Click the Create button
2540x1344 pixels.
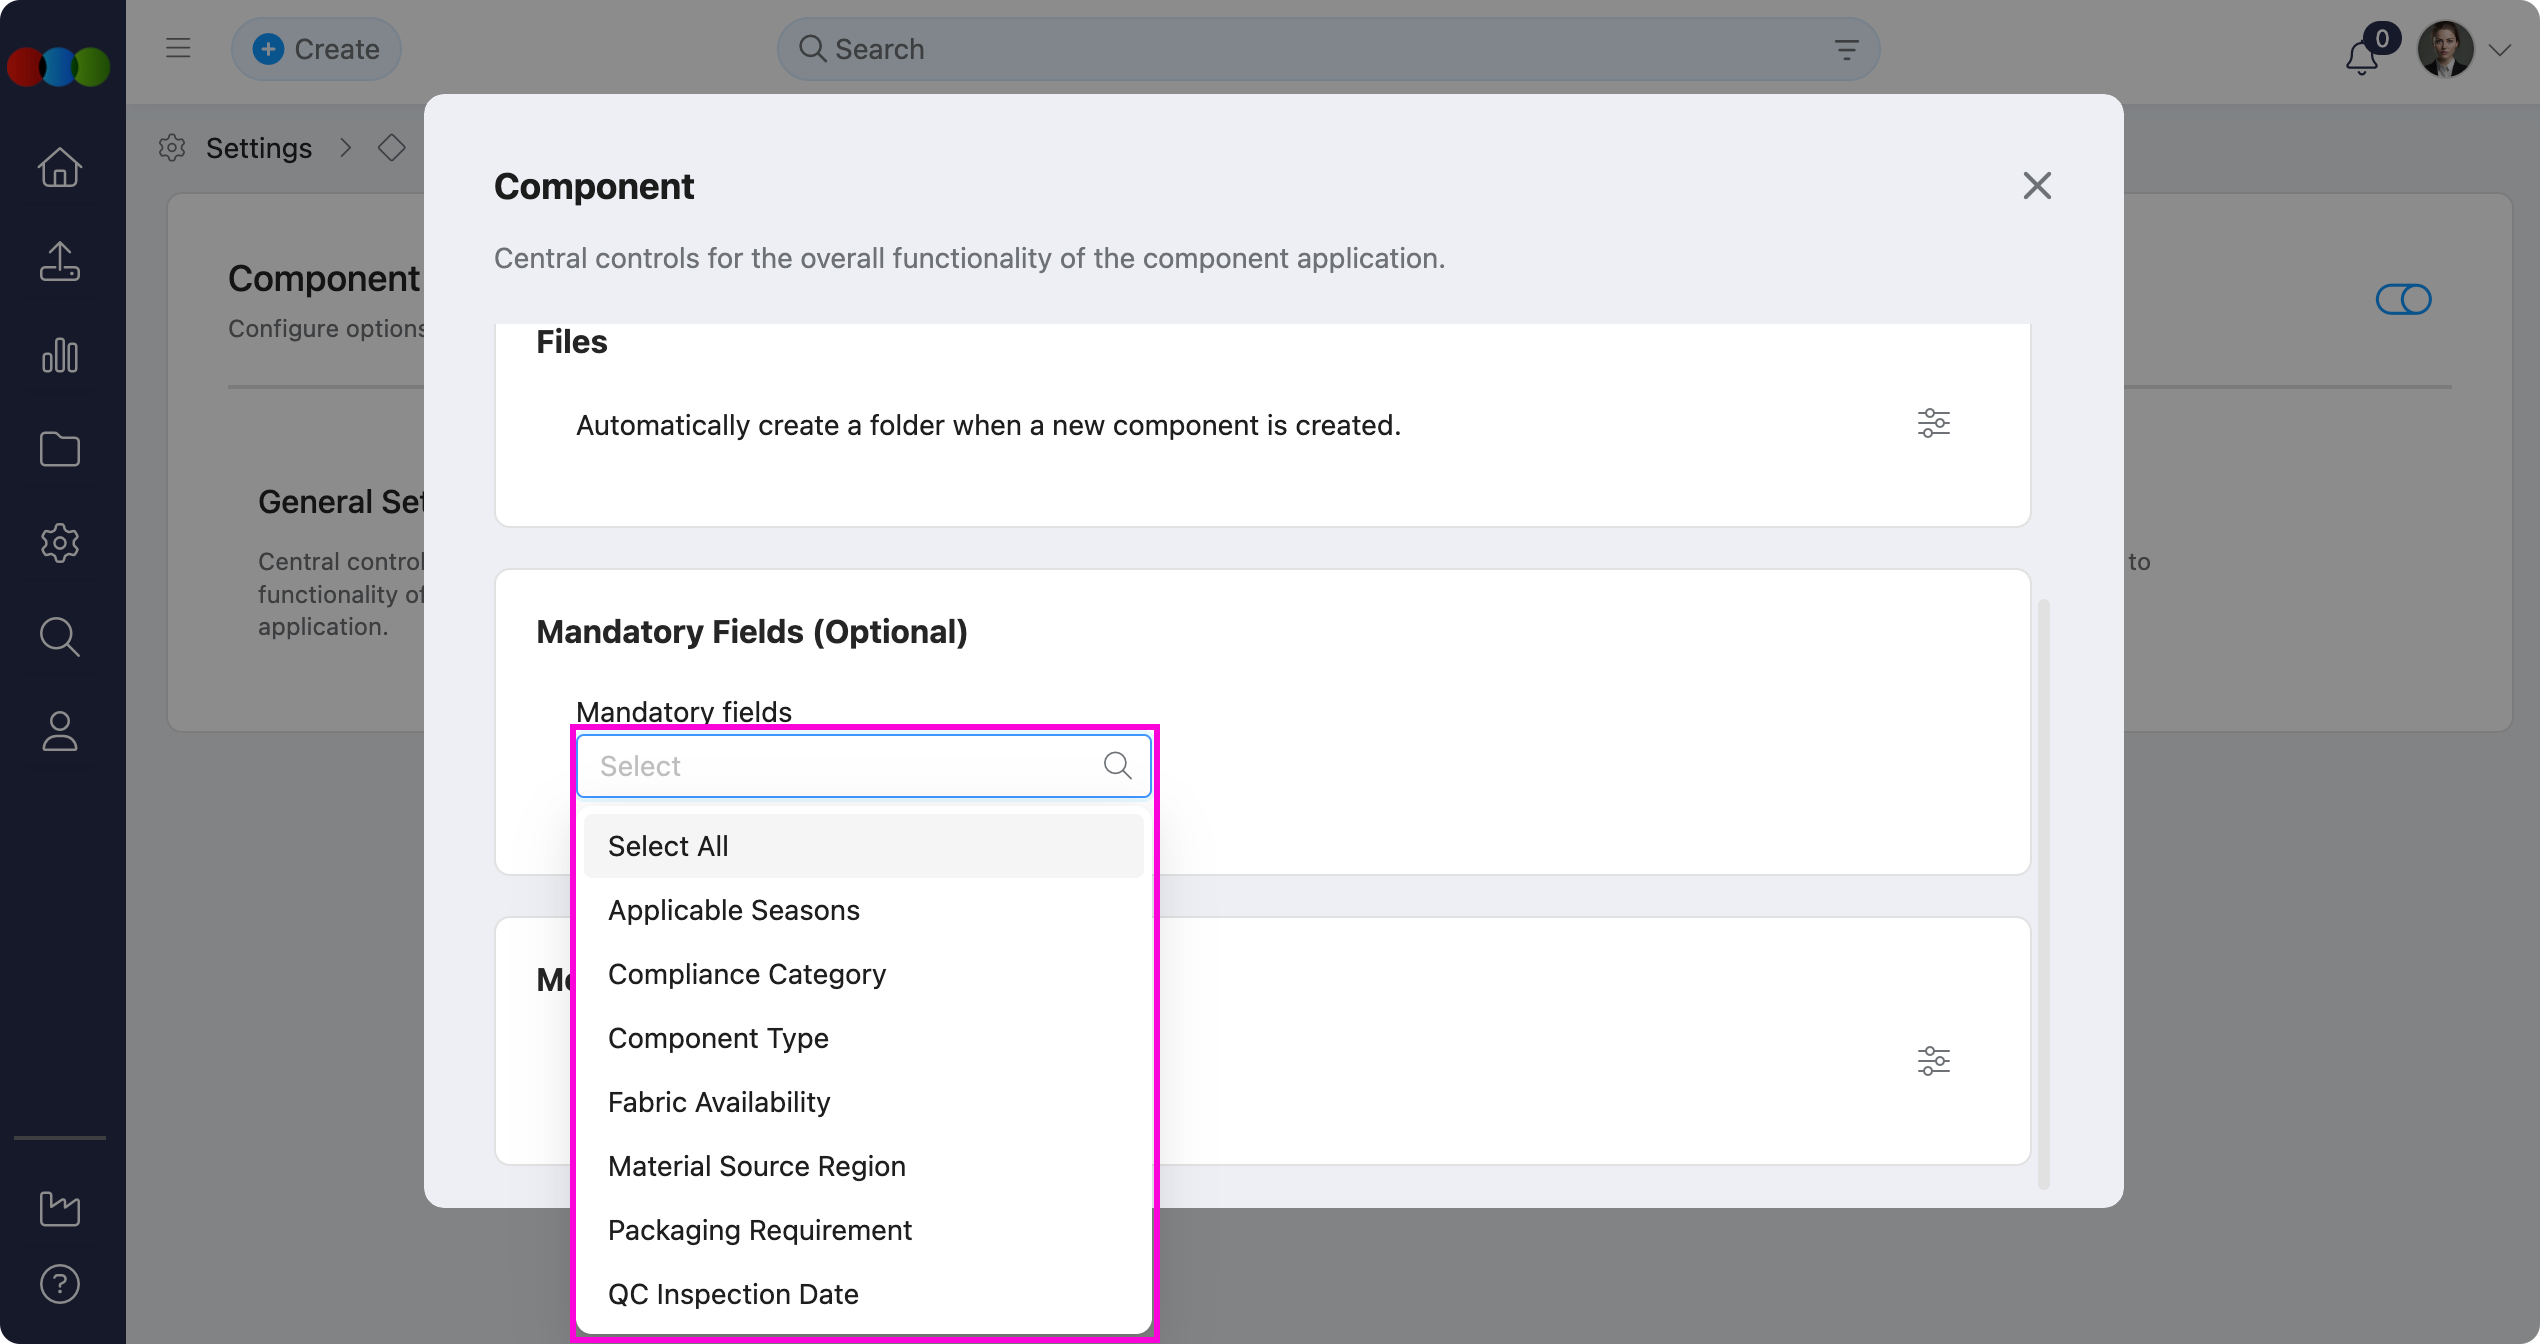pyautogui.click(x=316, y=49)
